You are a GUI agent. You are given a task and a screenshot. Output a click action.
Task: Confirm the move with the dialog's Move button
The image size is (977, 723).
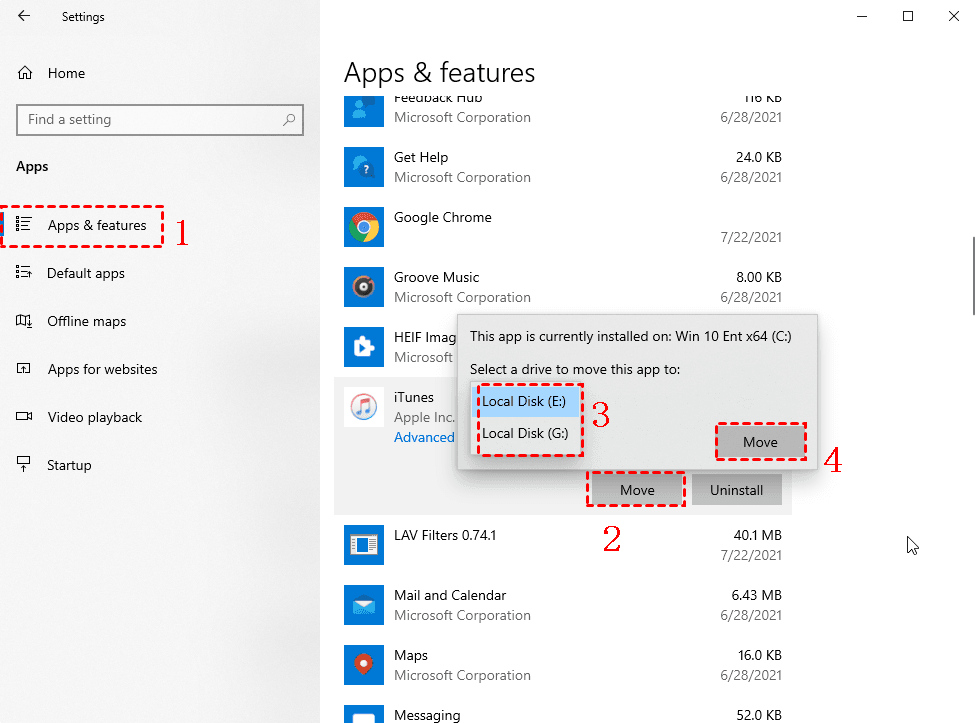(x=760, y=441)
